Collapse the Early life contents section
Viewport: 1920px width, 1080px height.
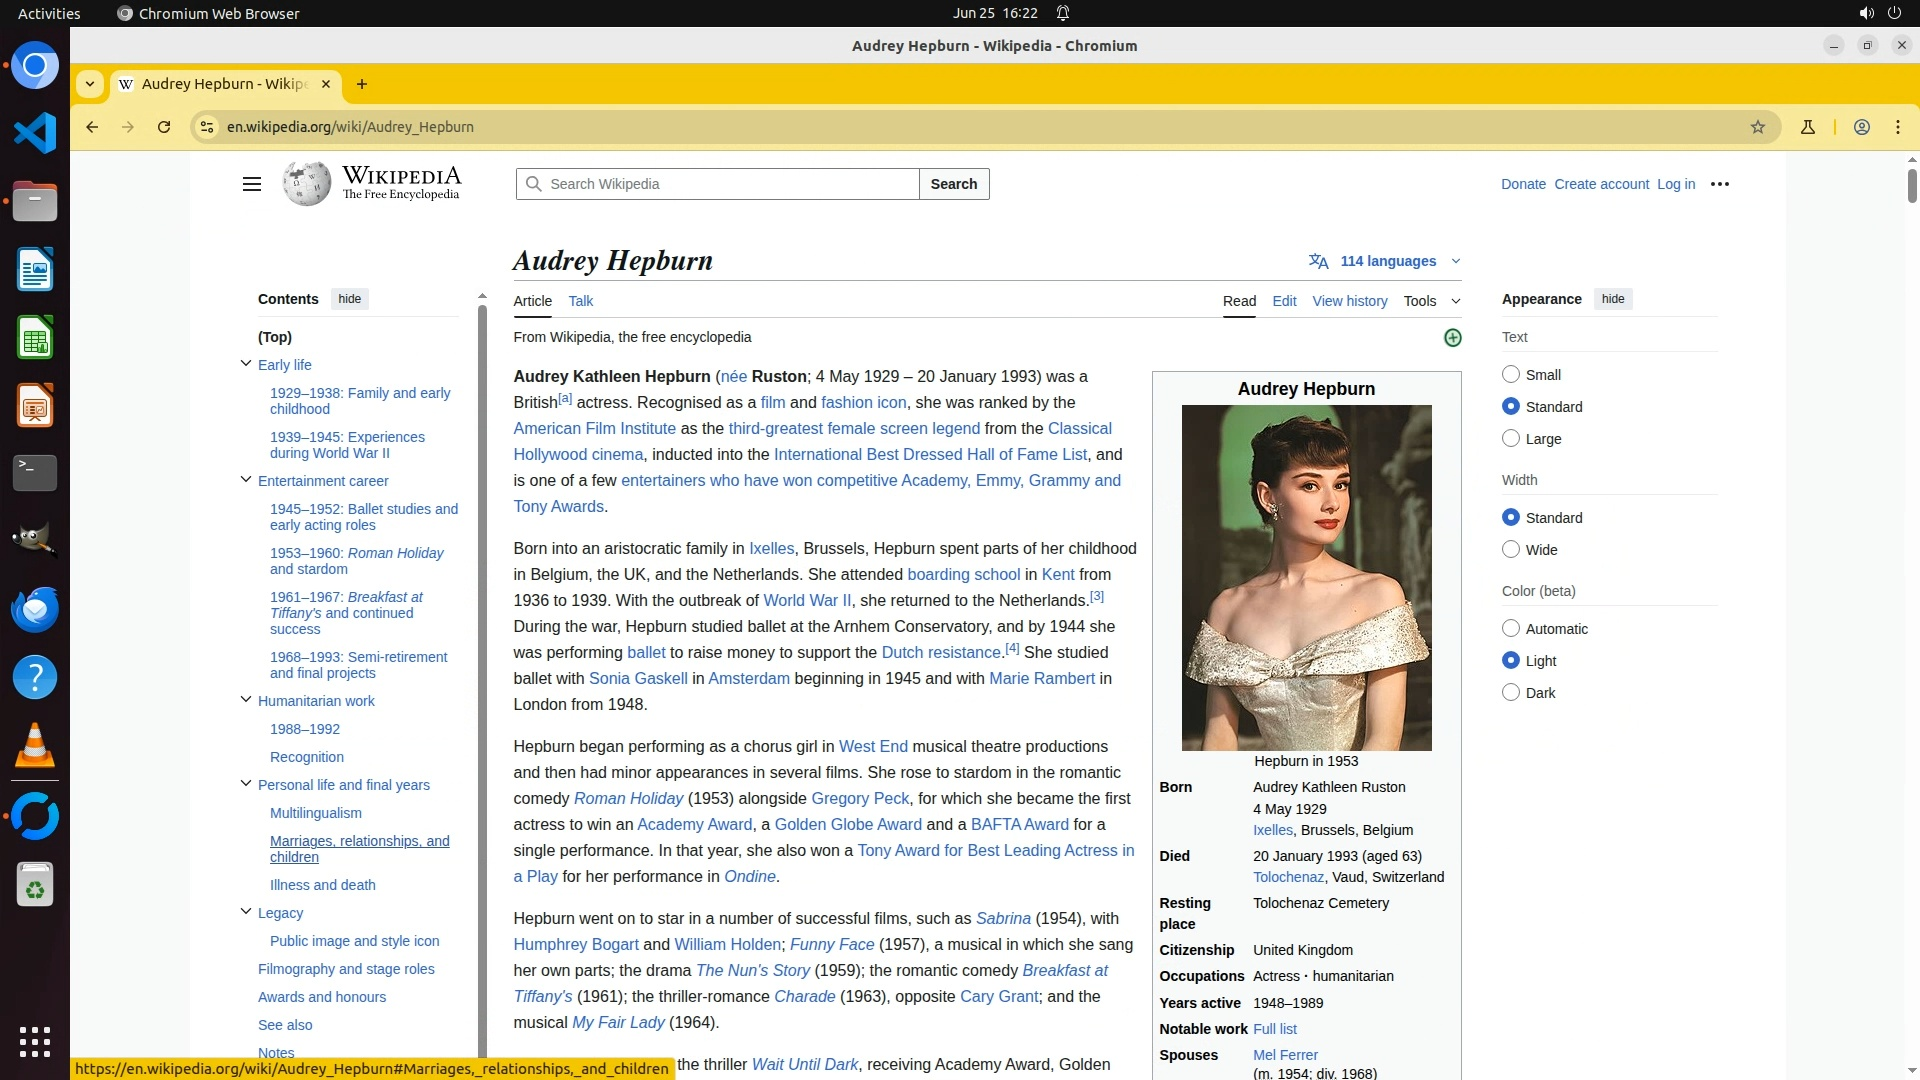pyautogui.click(x=246, y=364)
